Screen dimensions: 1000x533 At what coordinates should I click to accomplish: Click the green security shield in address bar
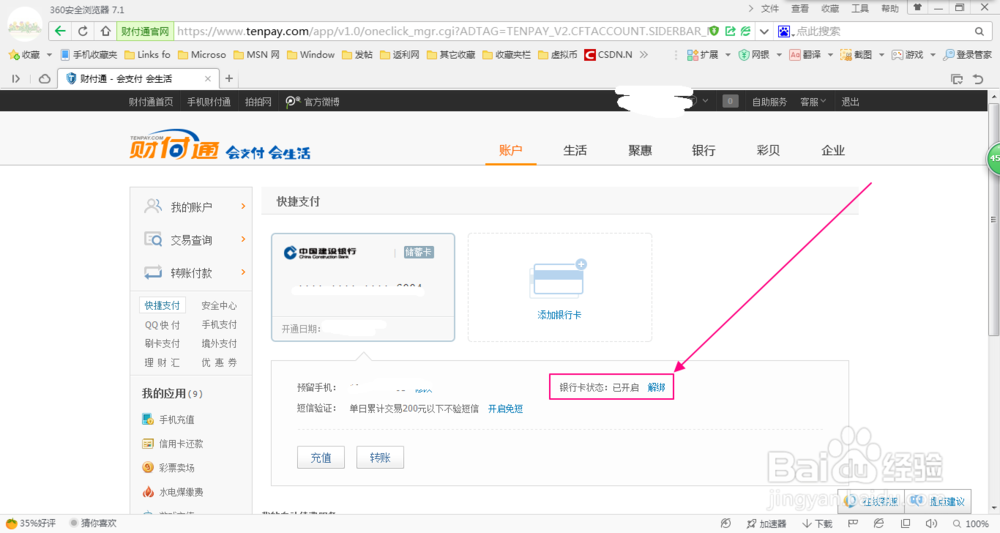coord(714,31)
